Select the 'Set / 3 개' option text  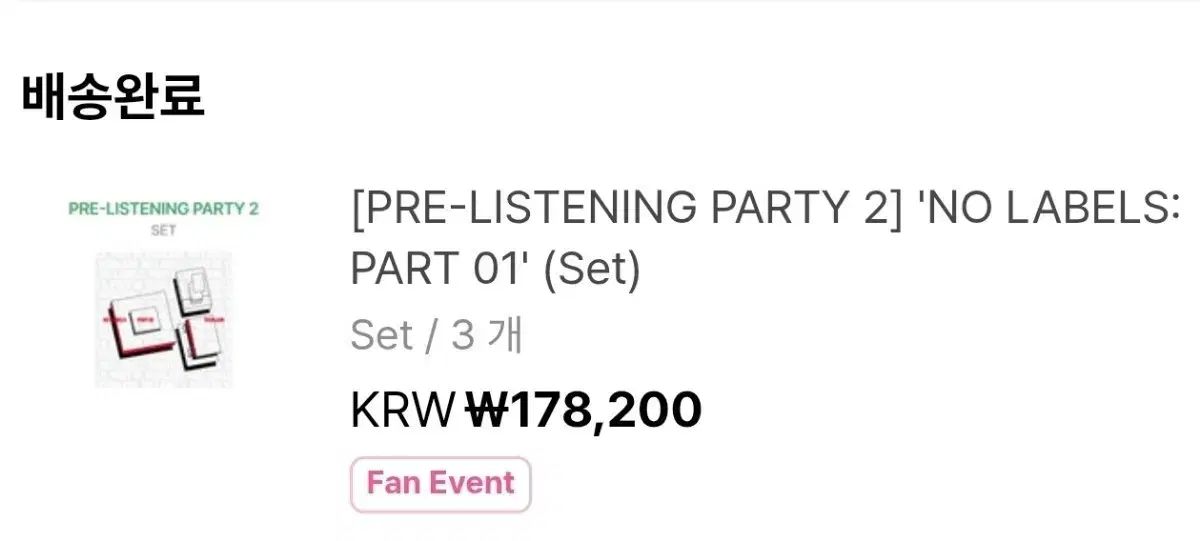tap(436, 336)
